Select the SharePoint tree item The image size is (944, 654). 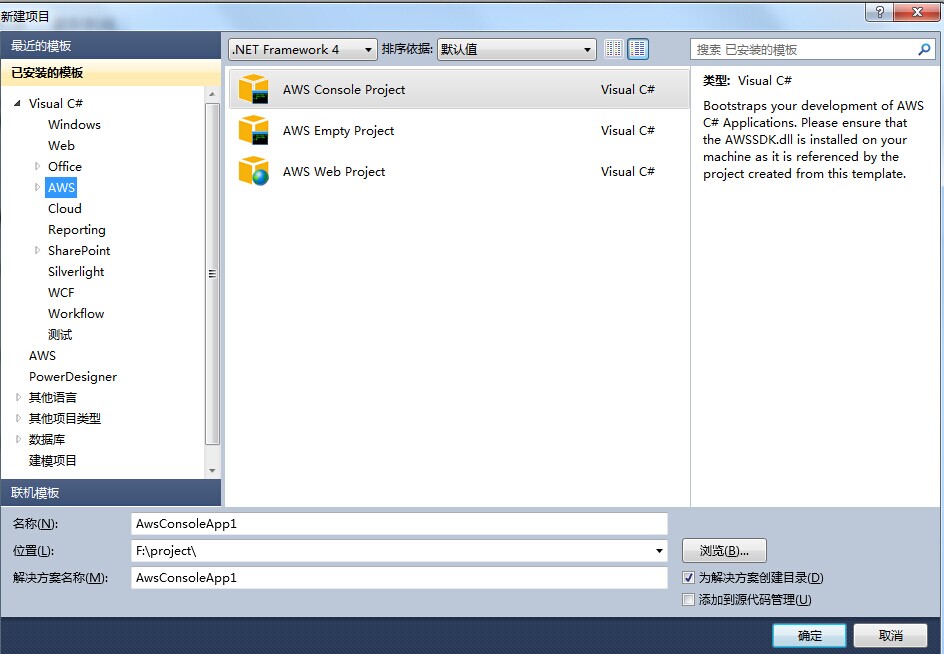click(x=79, y=251)
